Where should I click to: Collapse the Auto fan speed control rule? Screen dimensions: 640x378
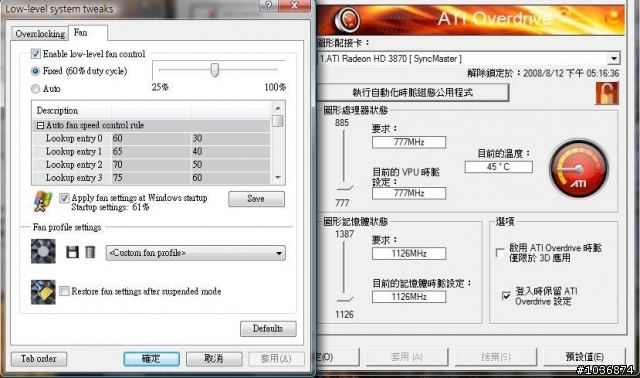[x=40, y=125]
